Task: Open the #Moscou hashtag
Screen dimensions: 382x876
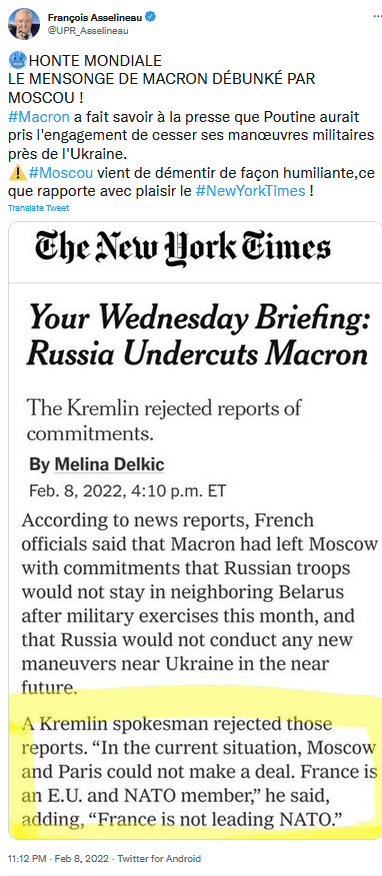Action: tap(61, 173)
